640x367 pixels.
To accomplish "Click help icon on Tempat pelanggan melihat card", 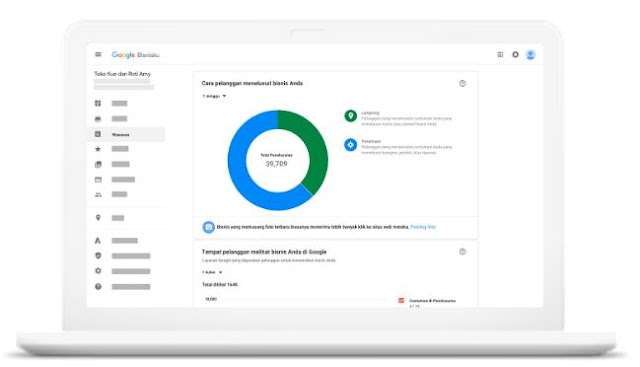I will pos(462,252).
